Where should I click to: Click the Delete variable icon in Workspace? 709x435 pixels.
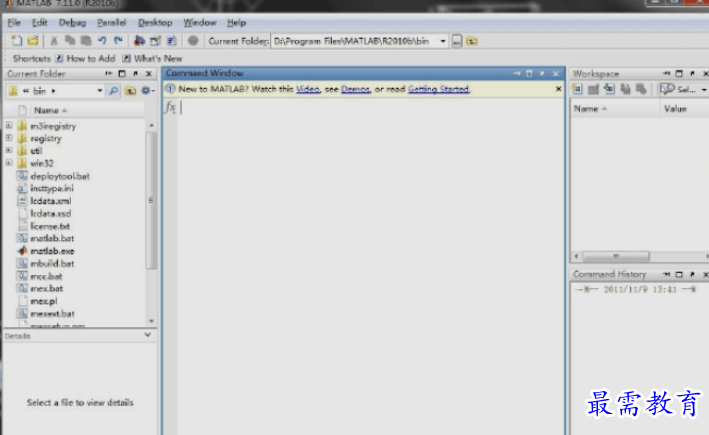[641, 89]
